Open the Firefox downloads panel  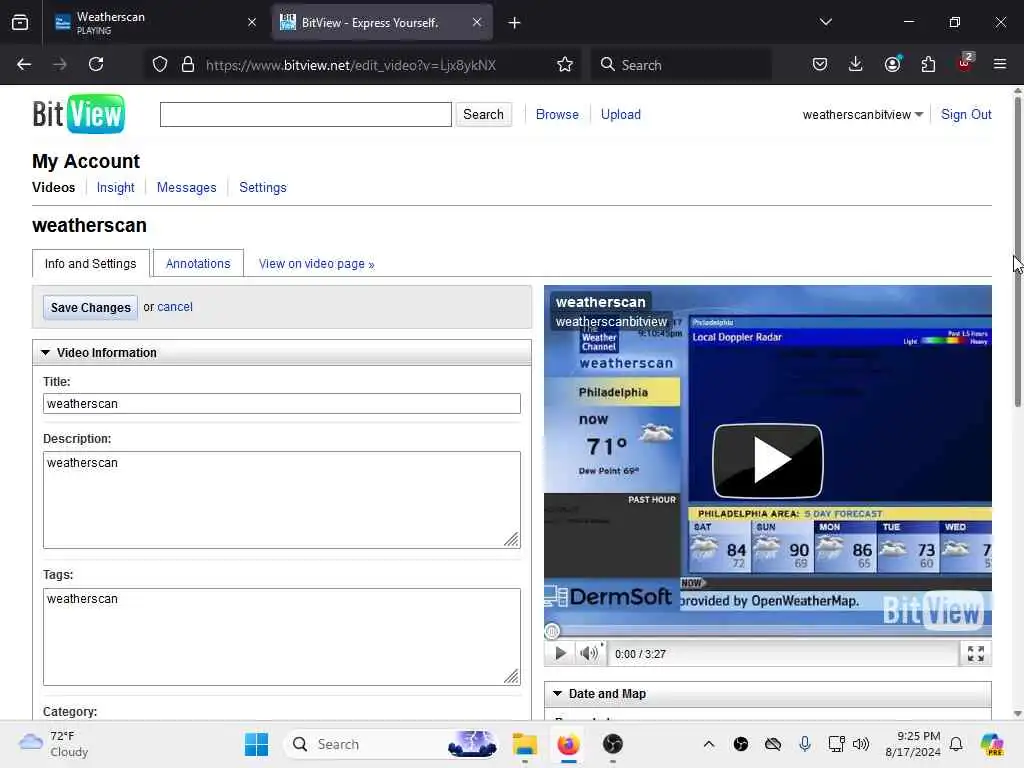(856, 64)
